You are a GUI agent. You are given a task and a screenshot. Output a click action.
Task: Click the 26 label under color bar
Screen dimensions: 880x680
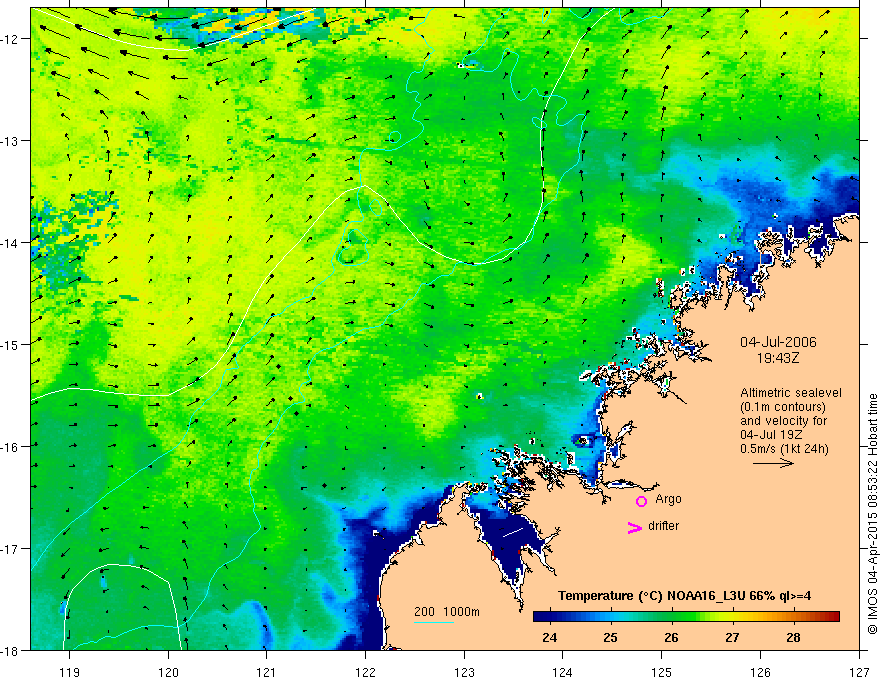671,637
